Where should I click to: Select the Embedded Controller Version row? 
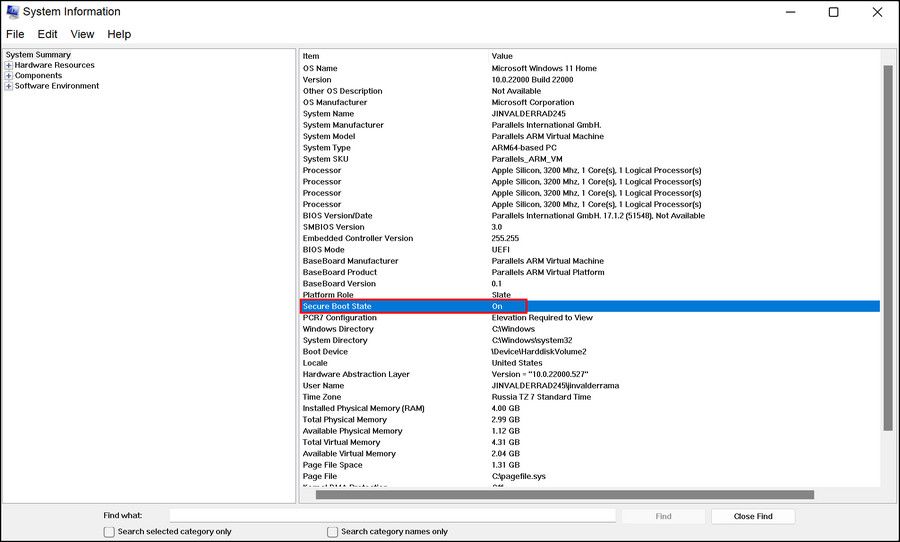tap(590, 238)
